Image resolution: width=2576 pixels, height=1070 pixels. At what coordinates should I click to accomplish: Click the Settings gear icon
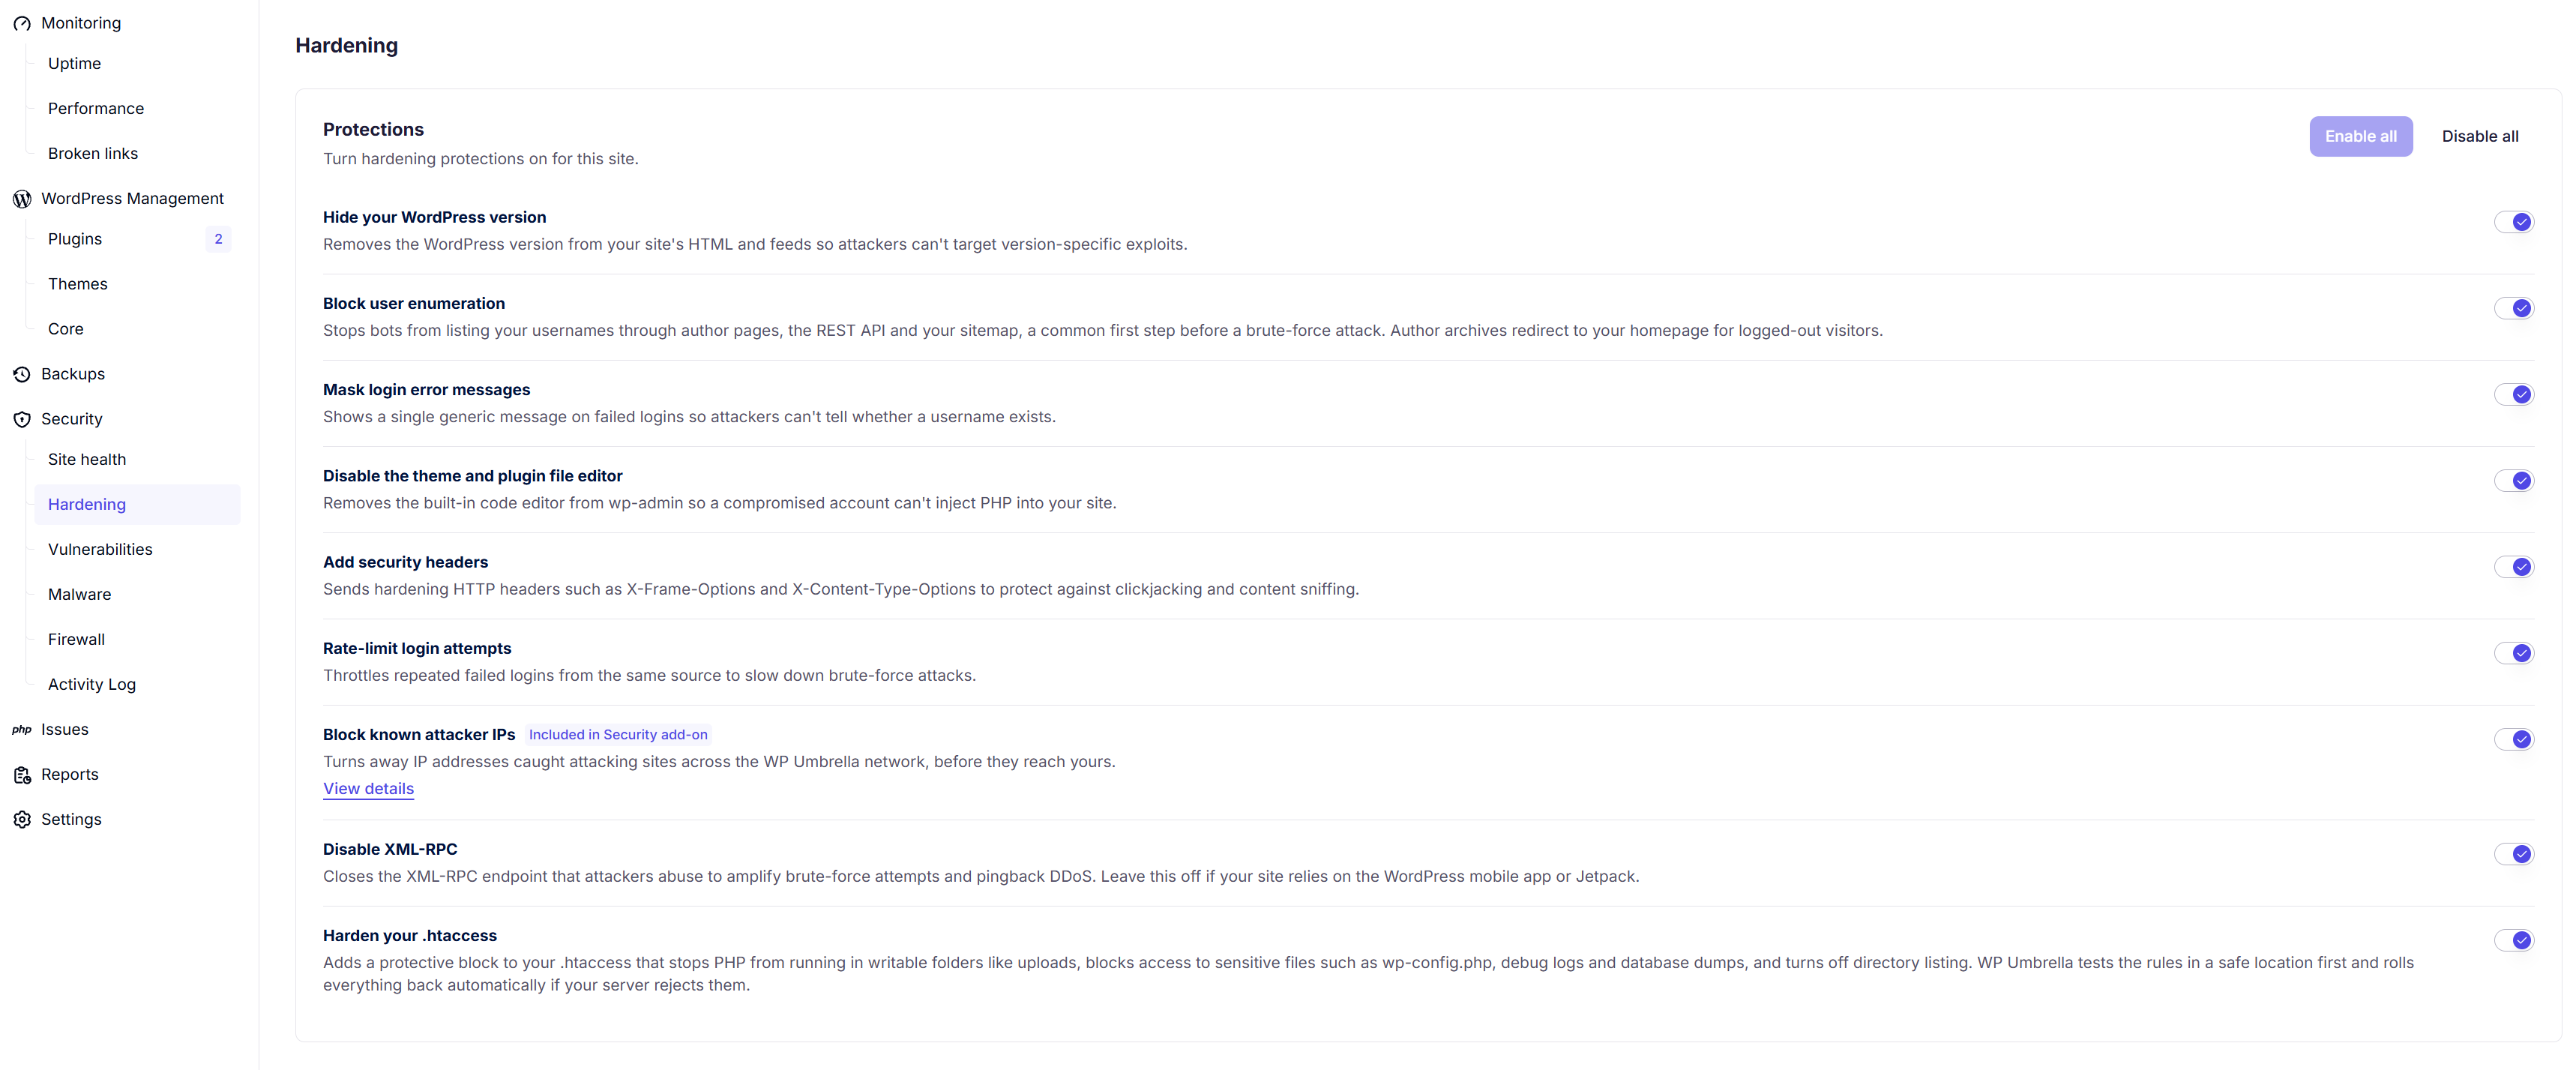pyautogui.click(x=22, y=819)
